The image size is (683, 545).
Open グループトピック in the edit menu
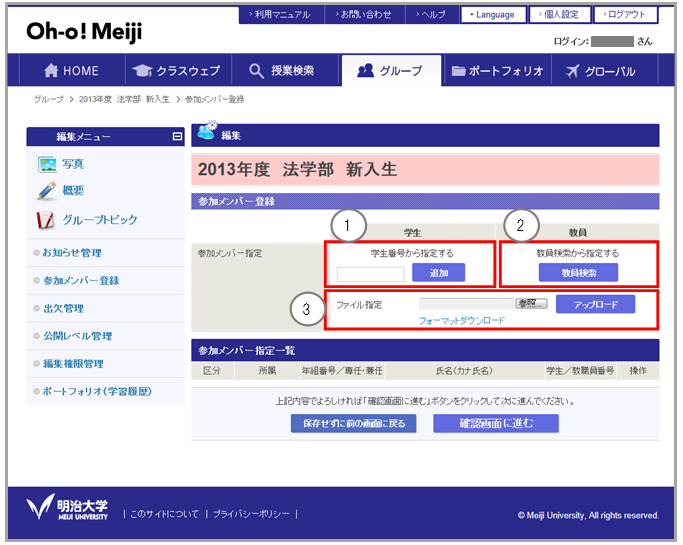100,220
